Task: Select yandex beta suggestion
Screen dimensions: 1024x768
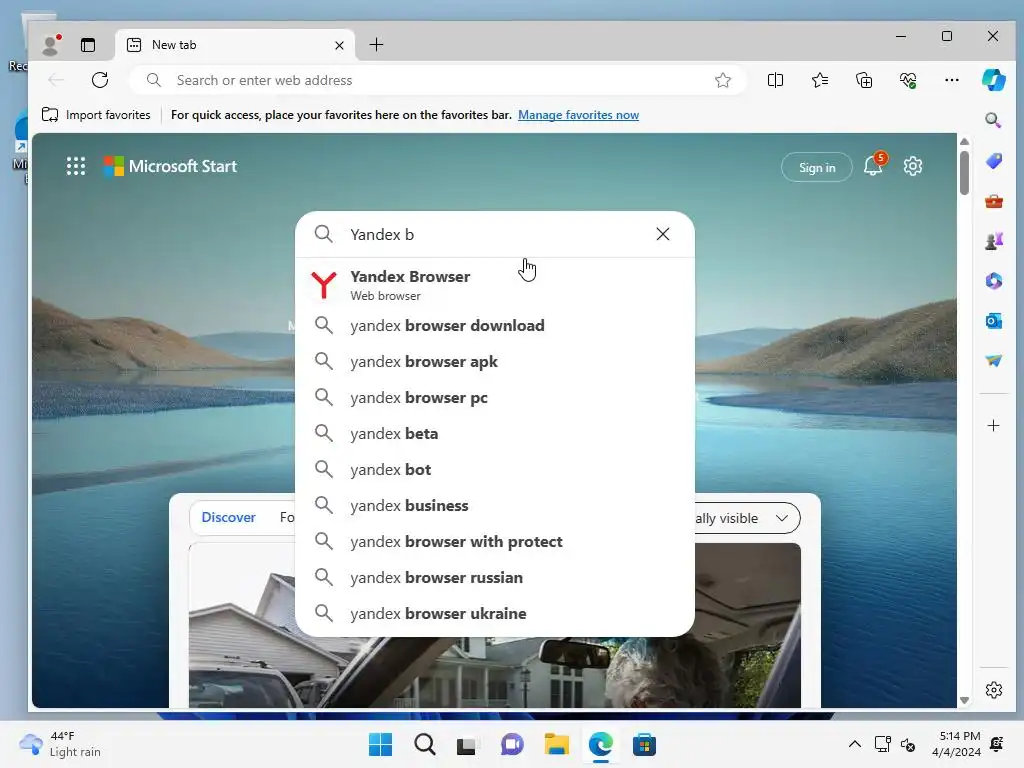Action: point(495,433)
